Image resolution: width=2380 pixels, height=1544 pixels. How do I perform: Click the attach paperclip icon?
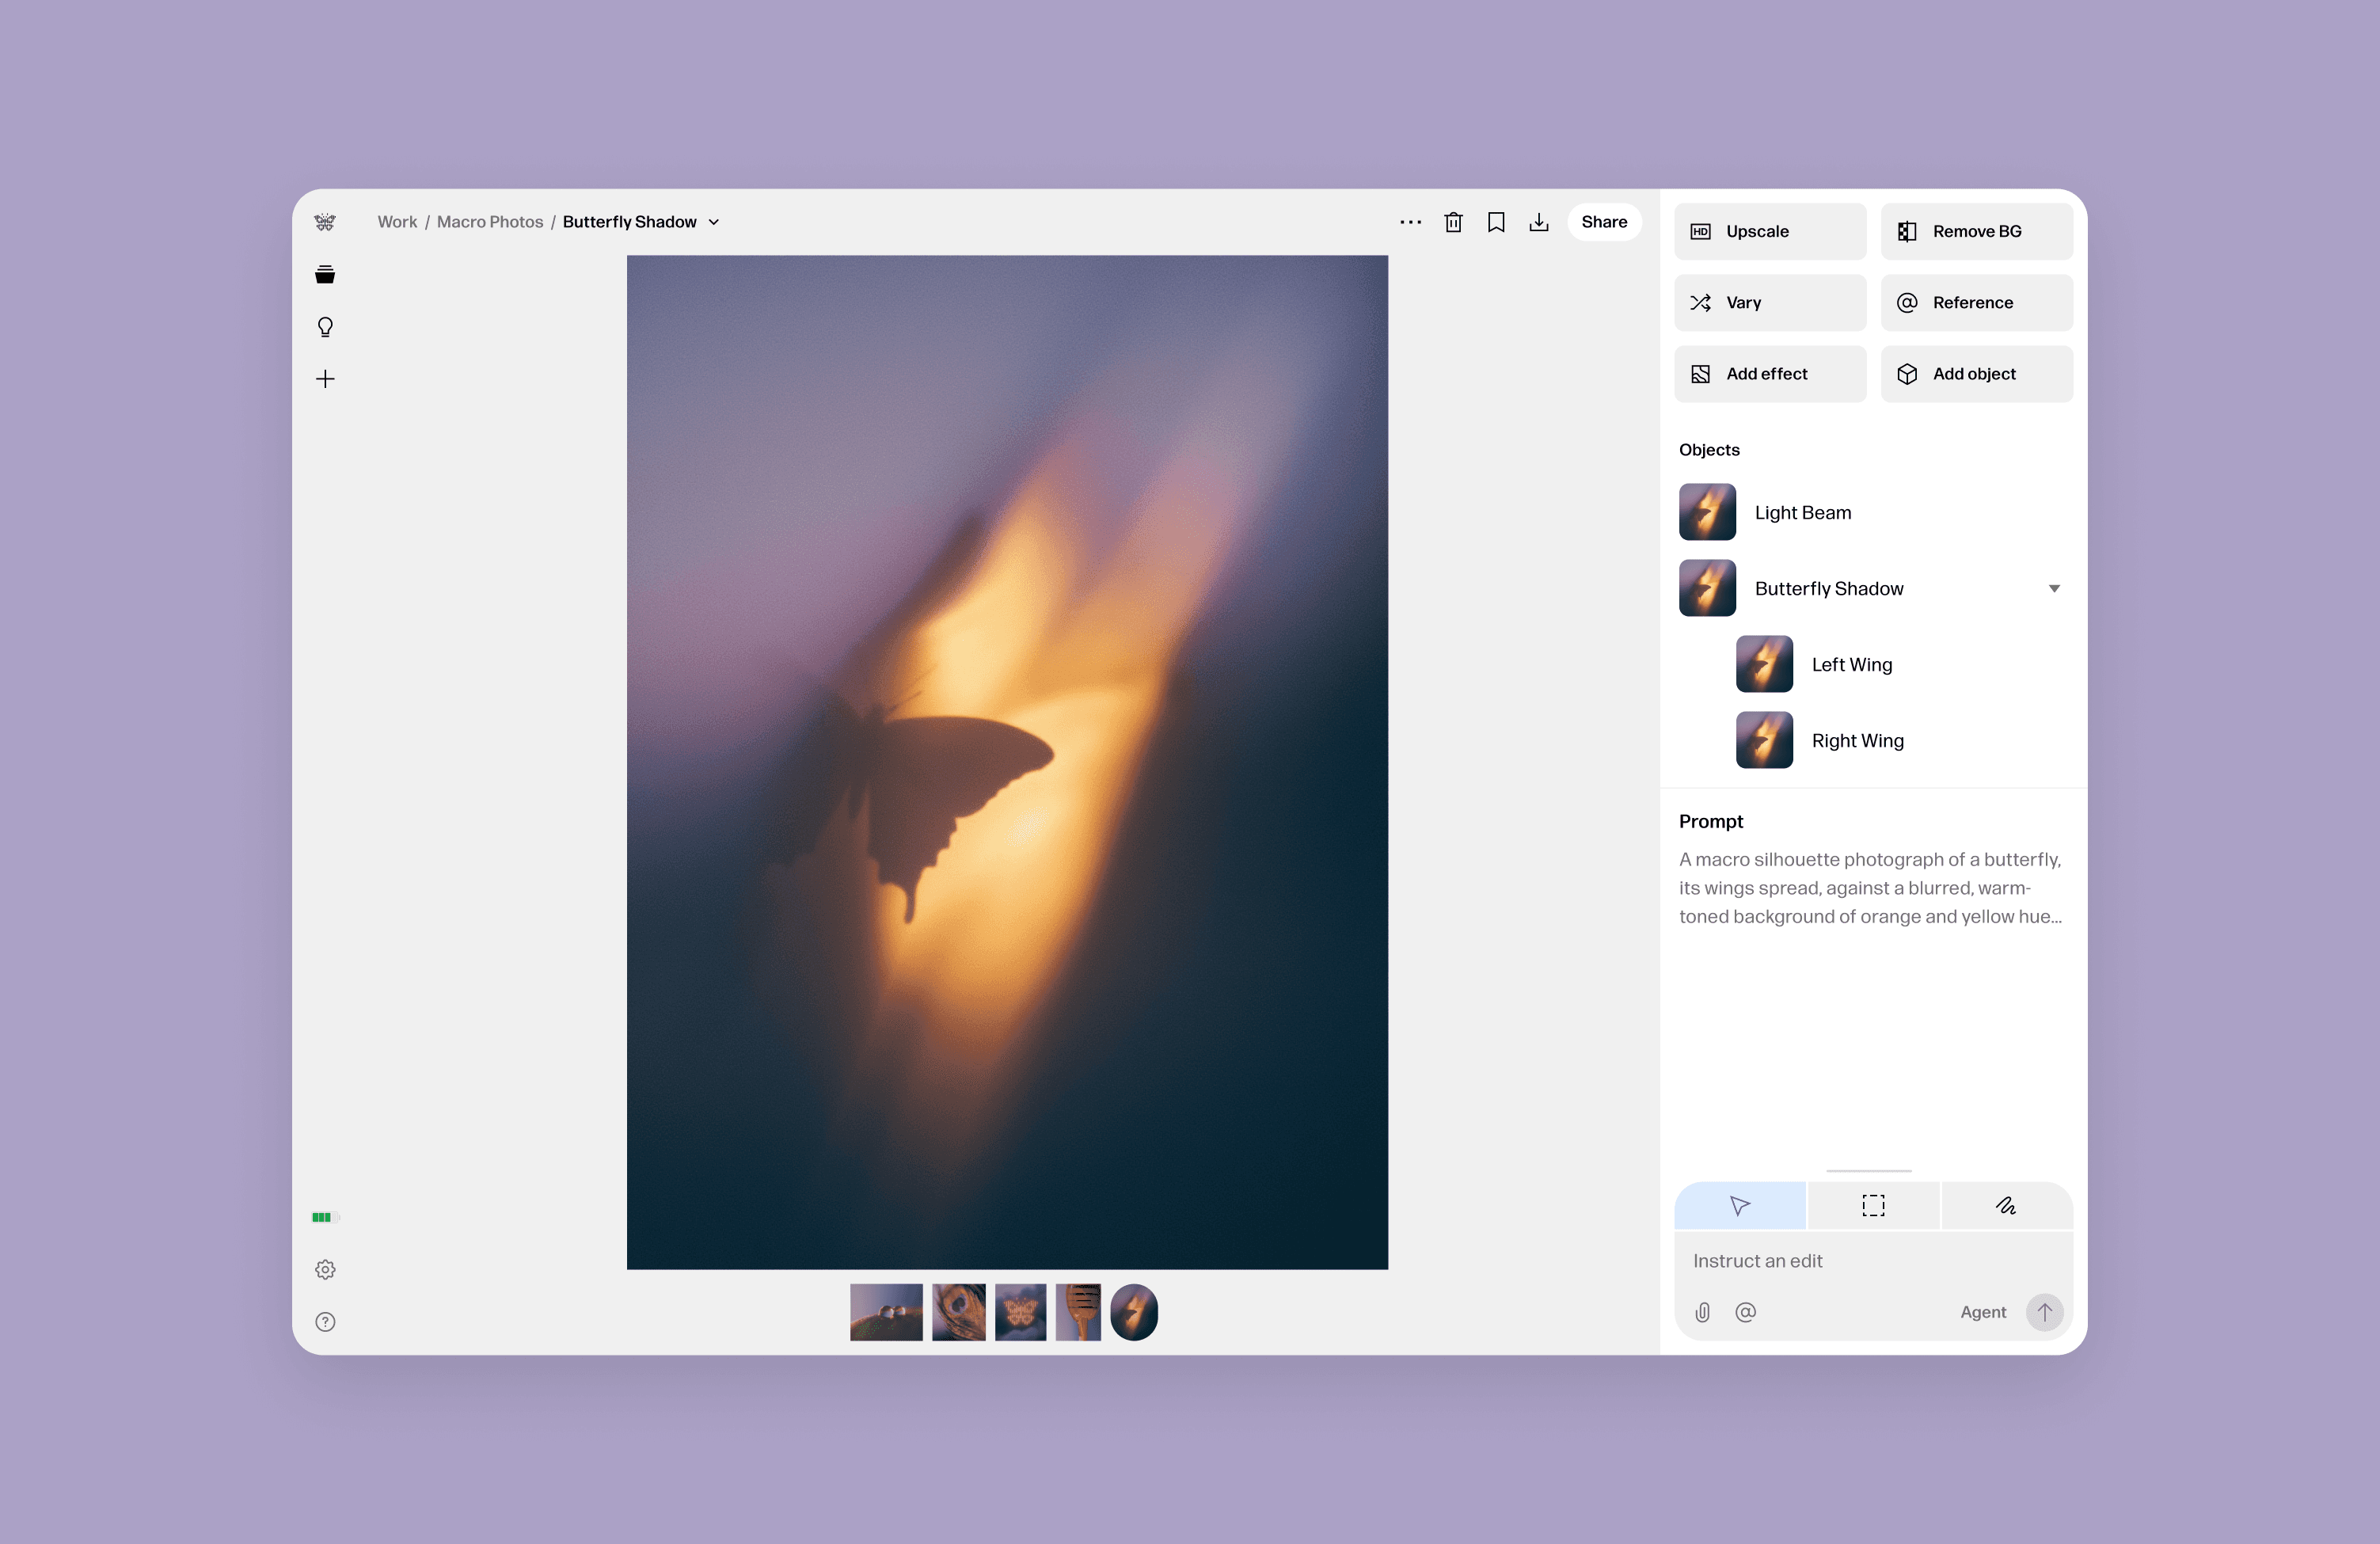(1702, 1312)
